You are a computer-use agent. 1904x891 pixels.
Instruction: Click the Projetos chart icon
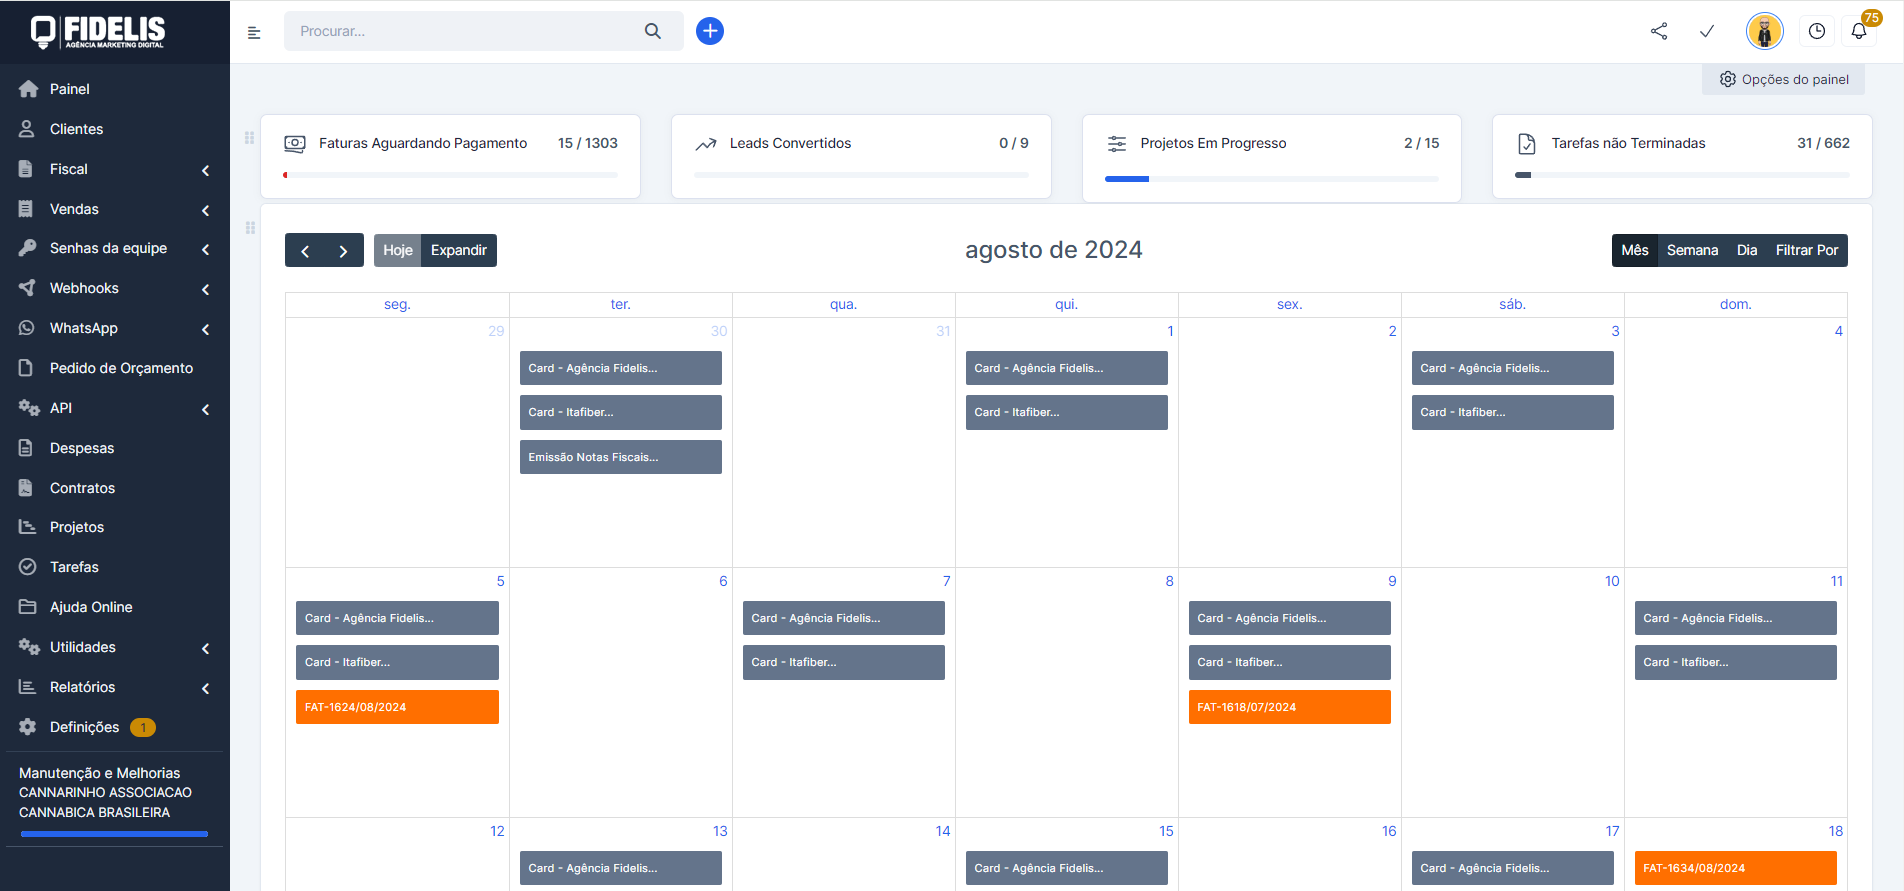27,527
